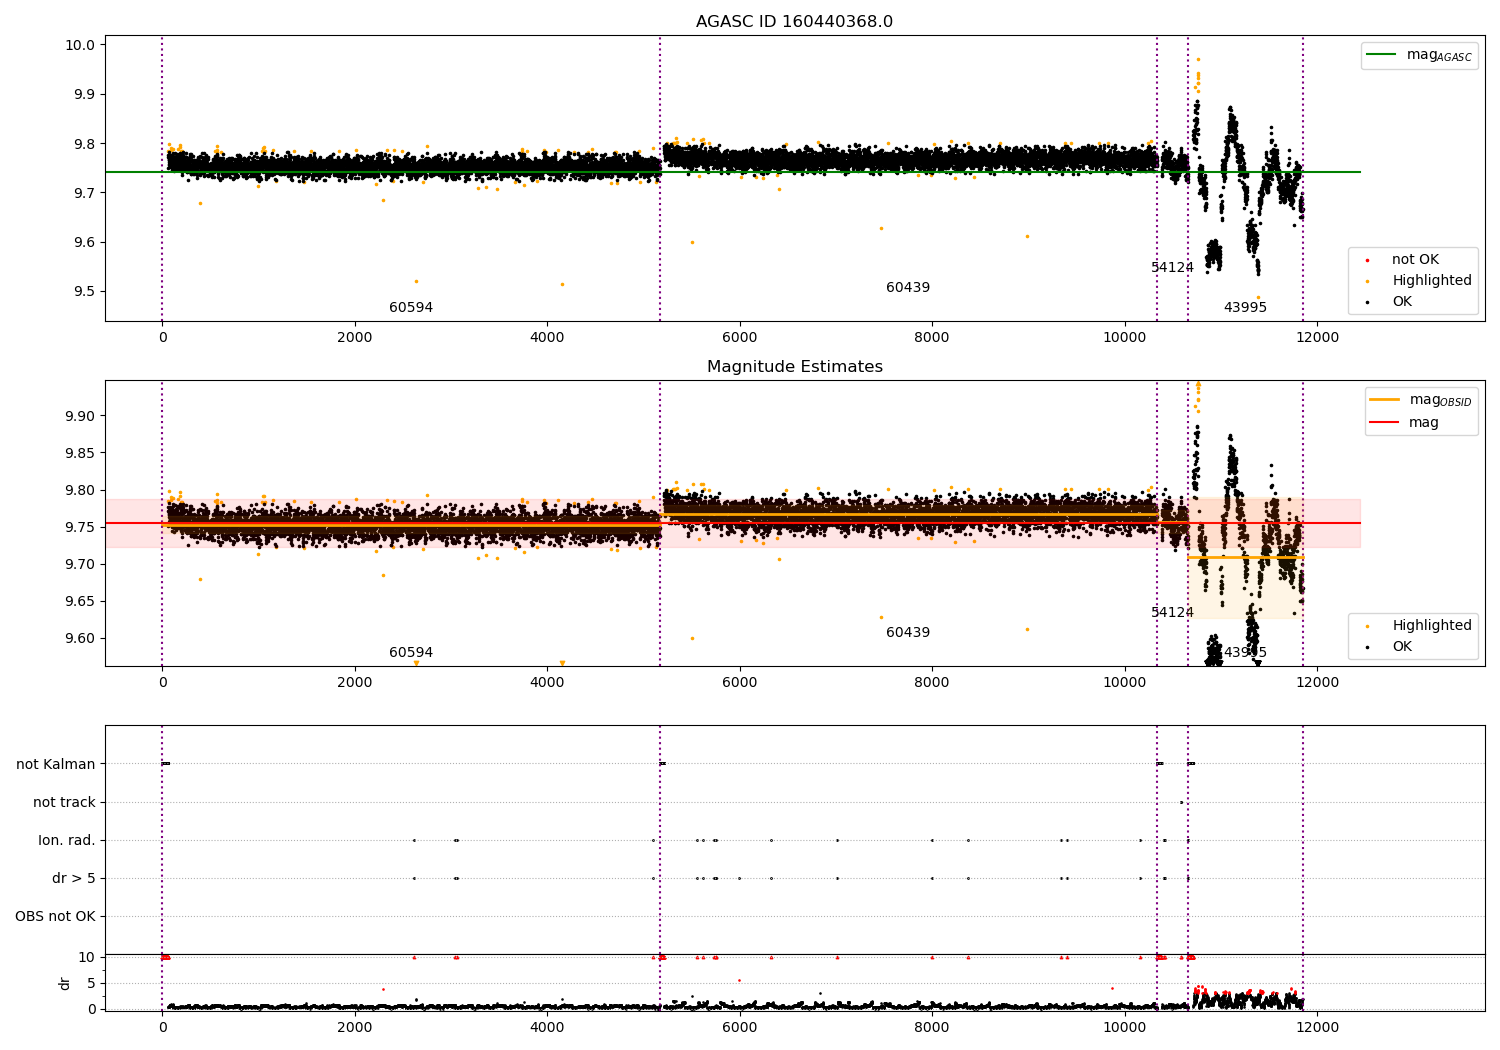
Task: Click the "10" tick on the dr axis
Action: (87, 957)
